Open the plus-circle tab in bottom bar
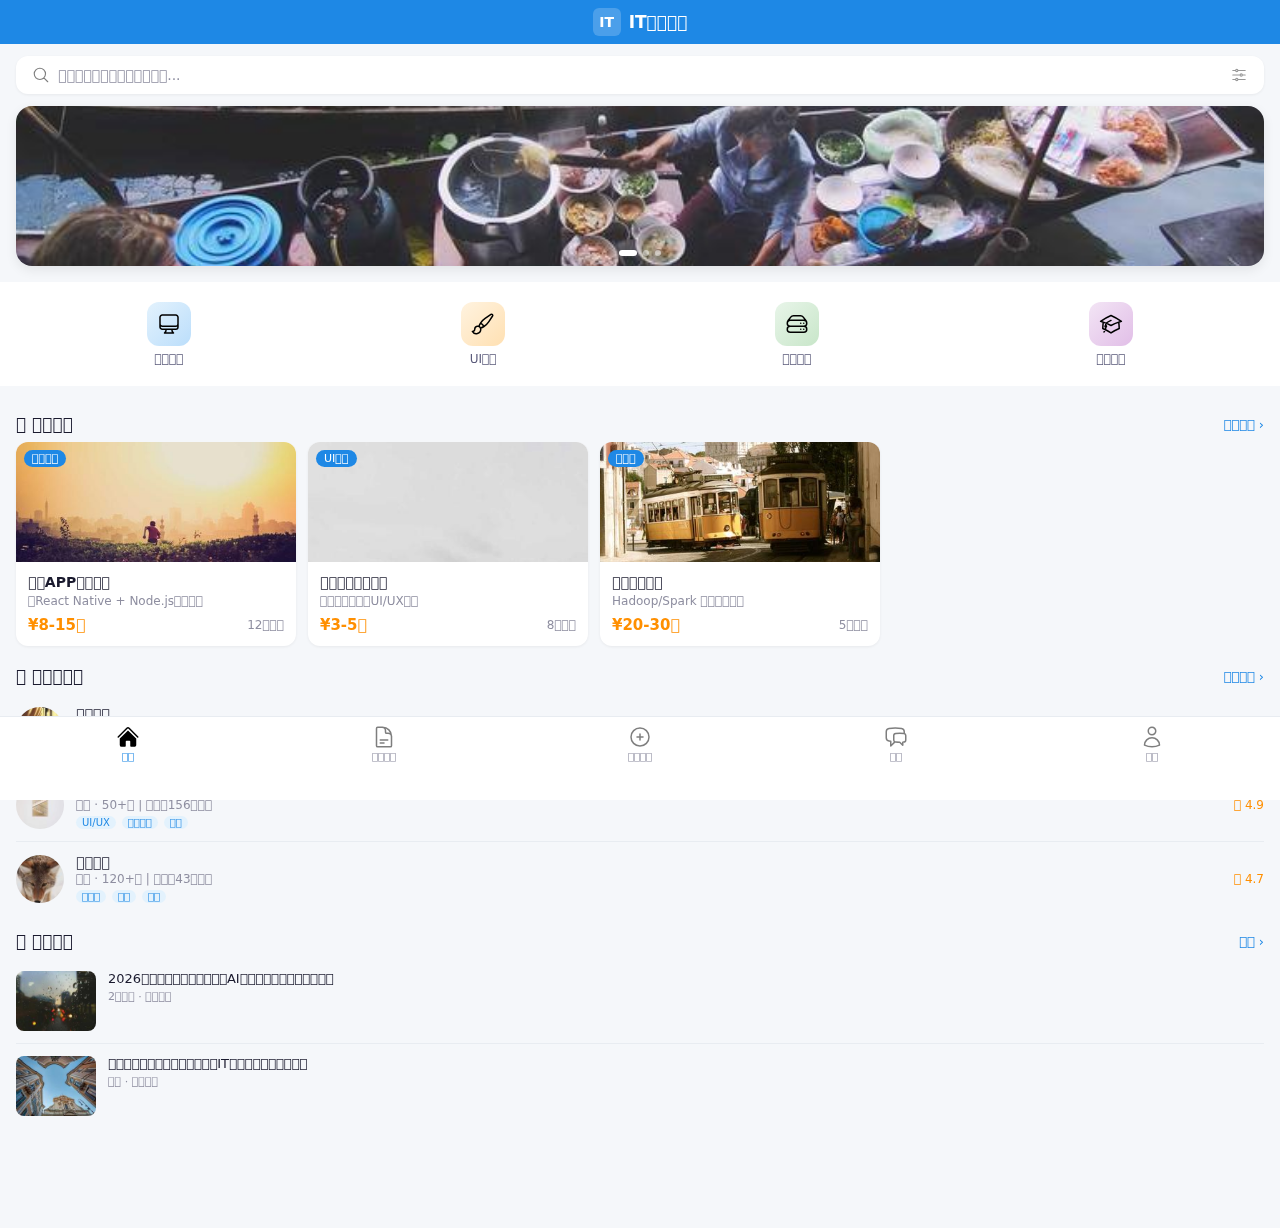Viewport: 1280px width, 1228px height. point(640,737)
